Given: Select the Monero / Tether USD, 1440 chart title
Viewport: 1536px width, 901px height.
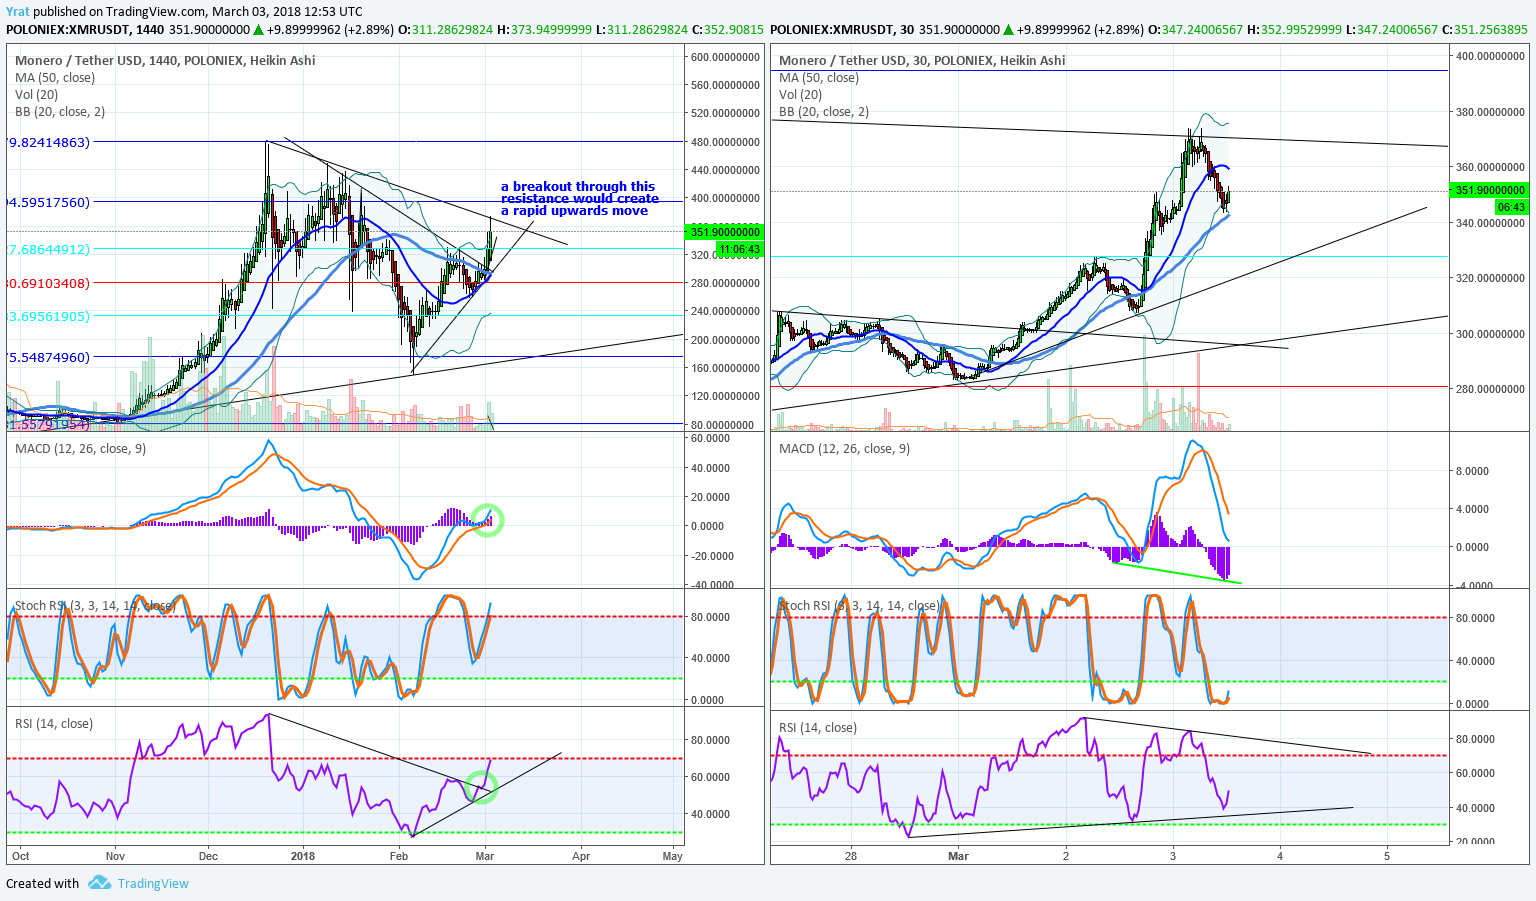Looking at the screenshot, I should pos(165,60).
